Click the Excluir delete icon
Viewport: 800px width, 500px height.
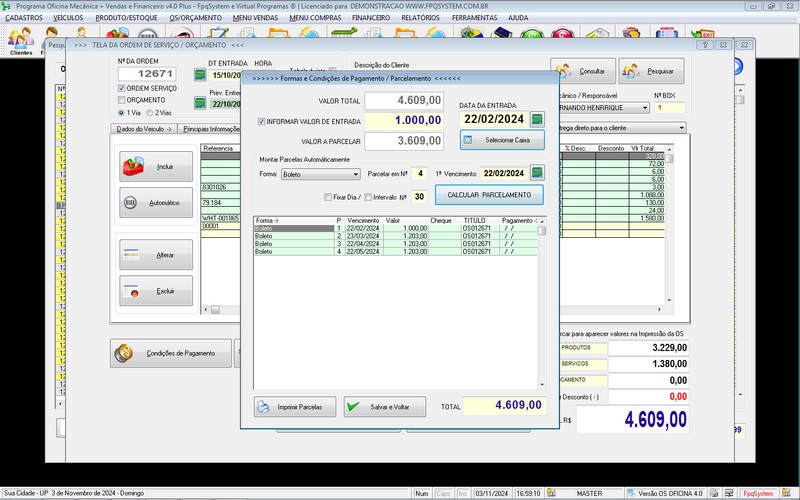point(135,291)
